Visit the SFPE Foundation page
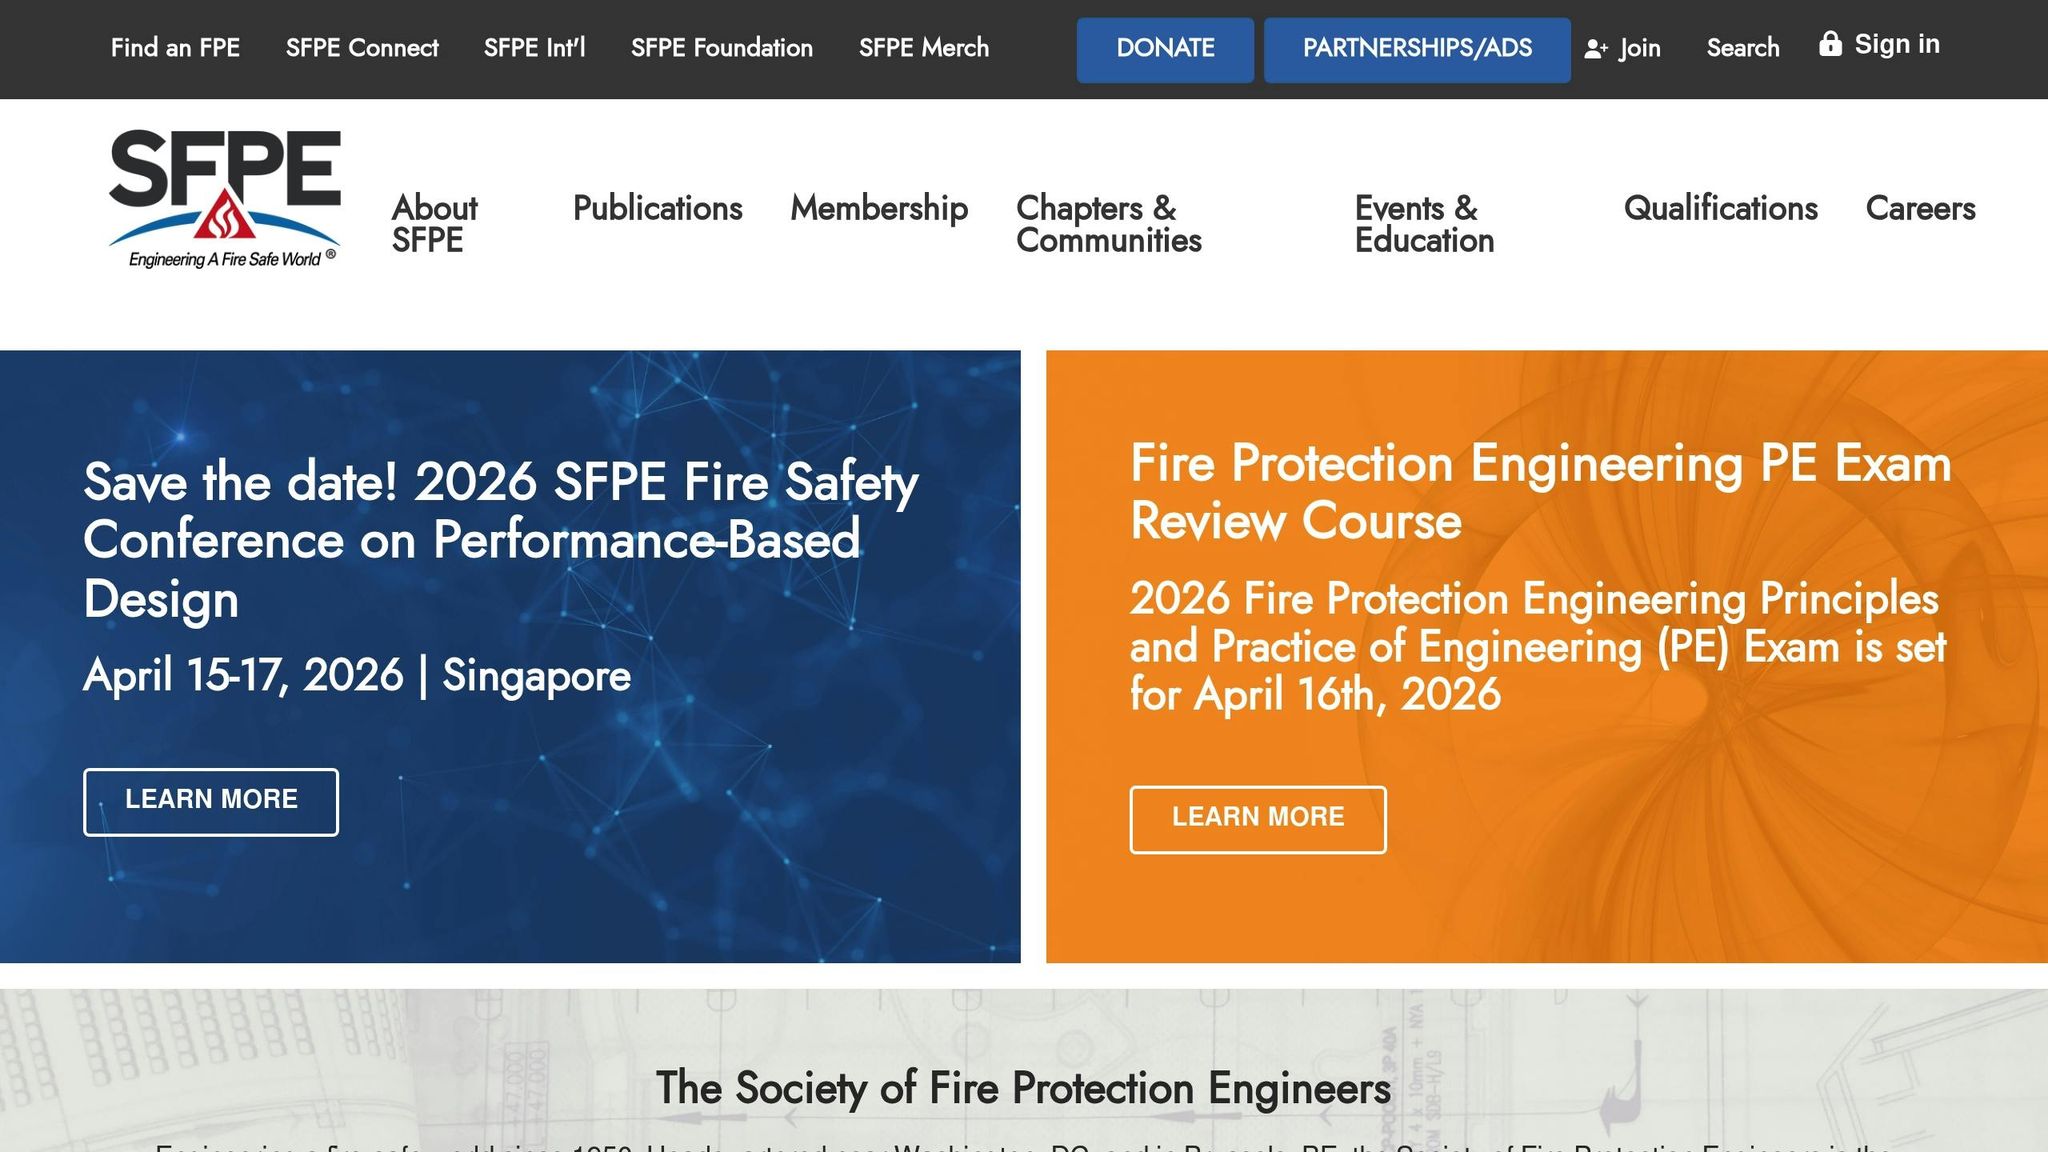2048x1152 pixels. pyautogui.click(x=722, y=48)
